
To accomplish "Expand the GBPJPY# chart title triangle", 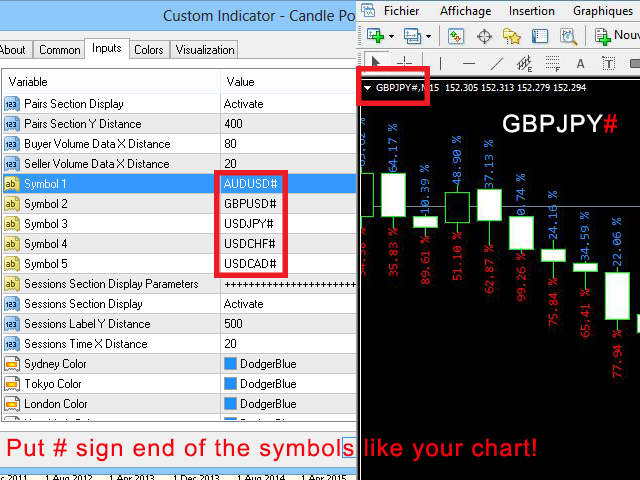I will (367, 88).
